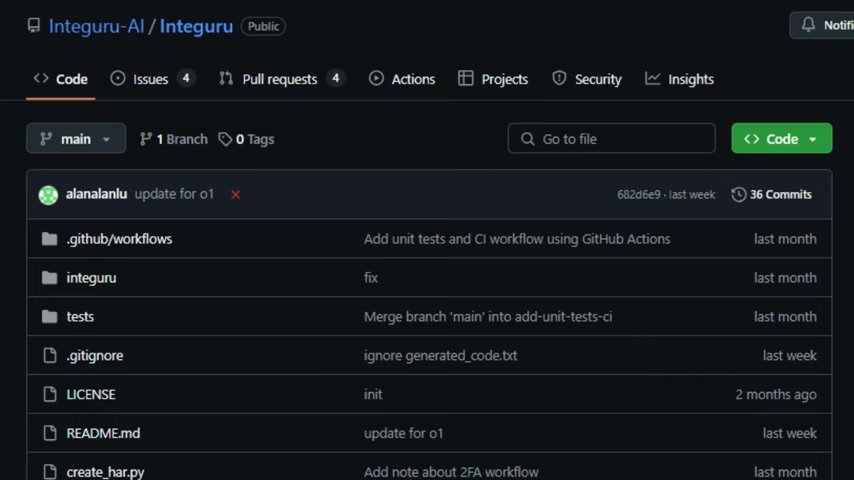Click the notifications bell icon
854x480 pixels.
808,25
